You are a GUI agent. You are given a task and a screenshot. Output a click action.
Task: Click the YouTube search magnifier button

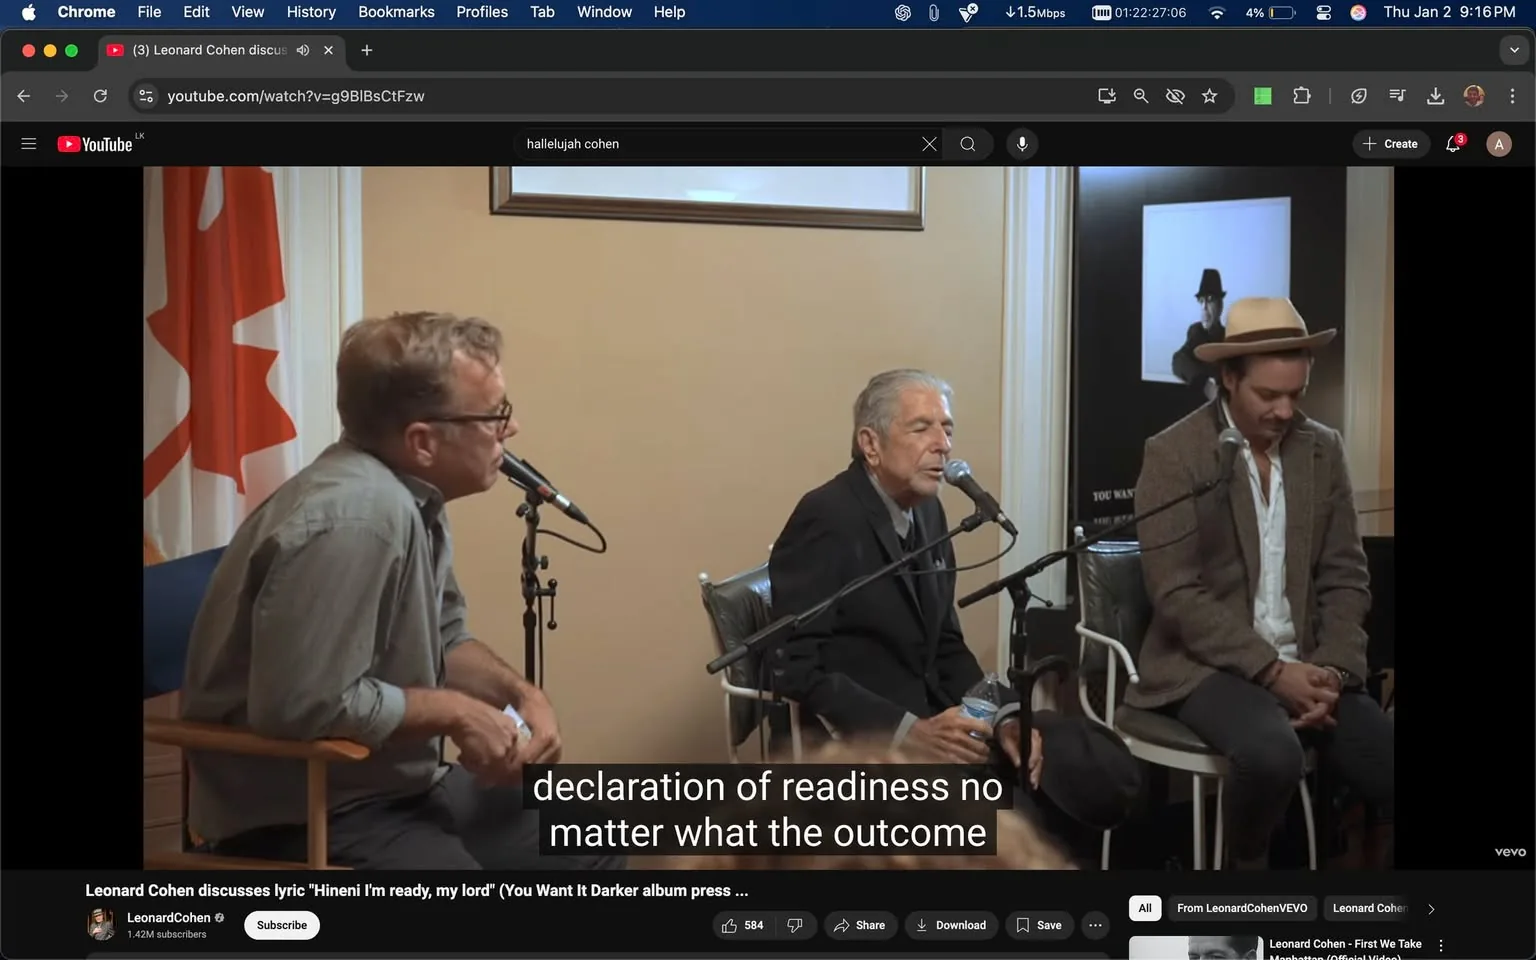[x=967, y=144]
